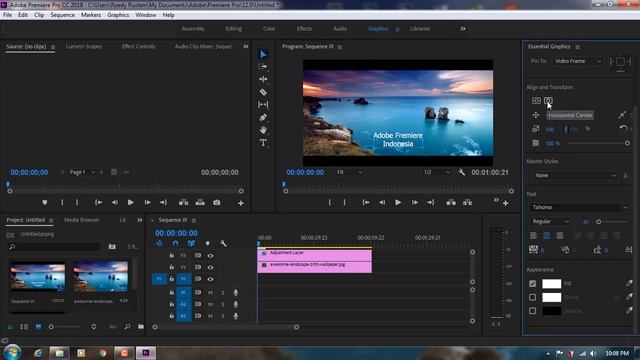Open Program Monitor wrench settings
This screenshot has width=640, height=360.
(x=462, y=172)
